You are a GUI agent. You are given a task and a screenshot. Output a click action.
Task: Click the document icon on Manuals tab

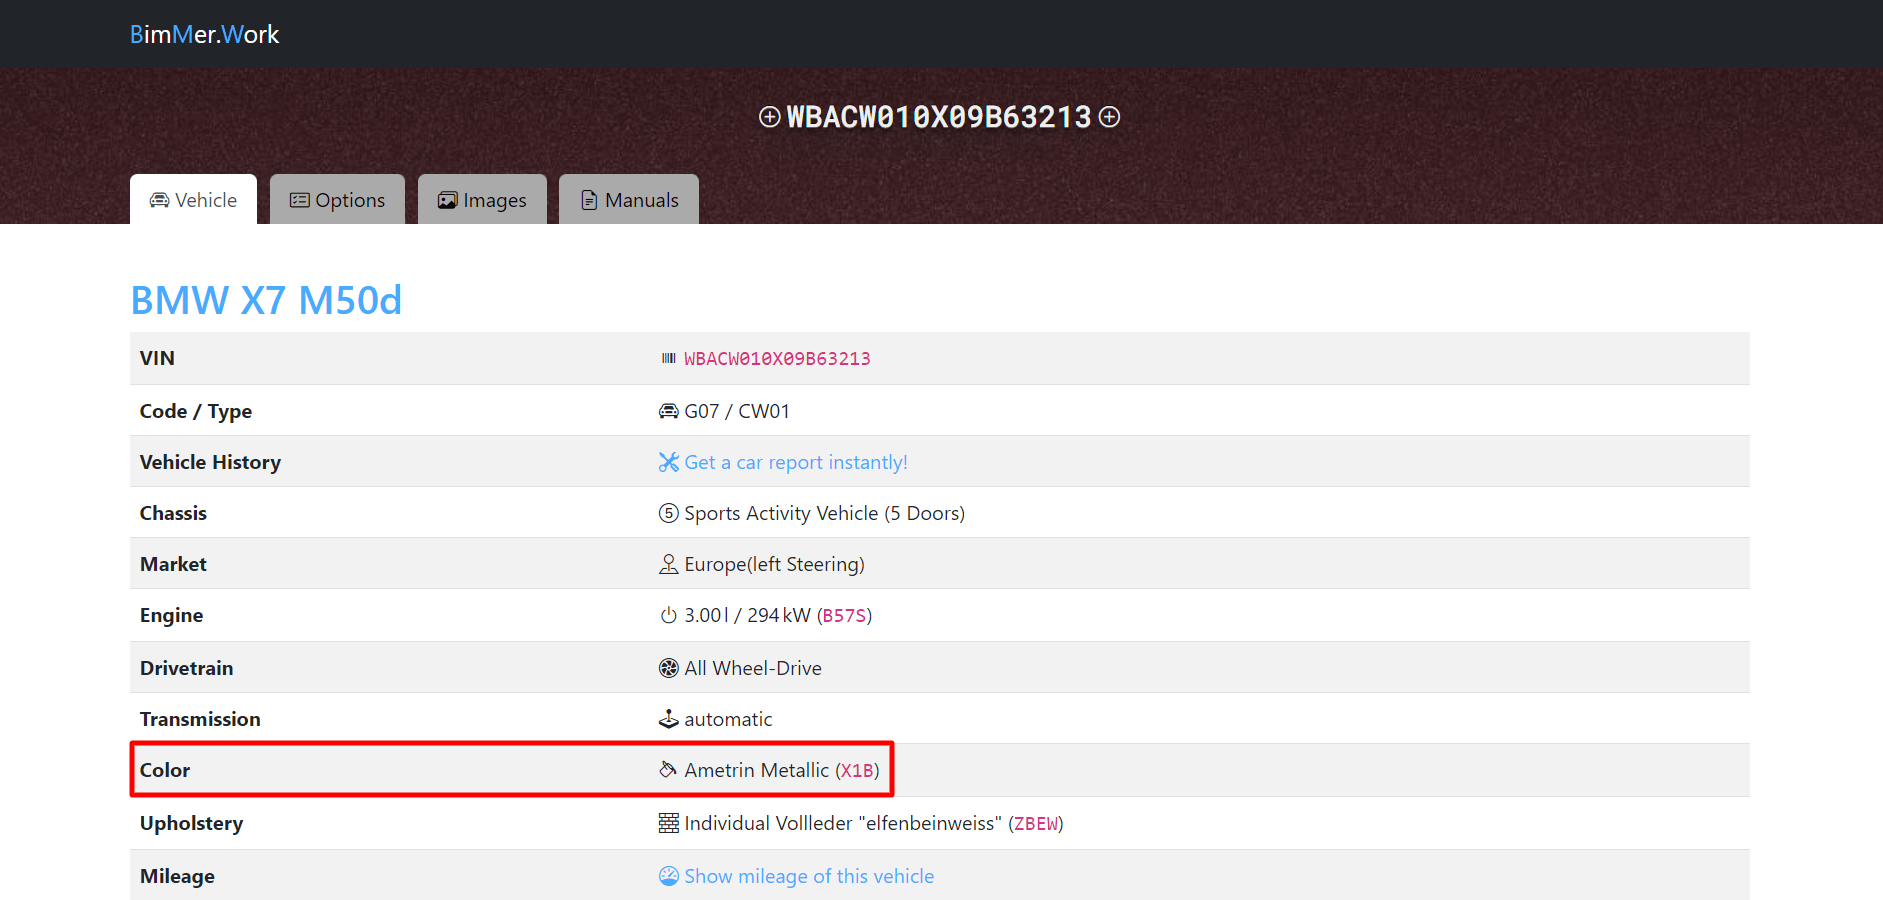point(589,200)
